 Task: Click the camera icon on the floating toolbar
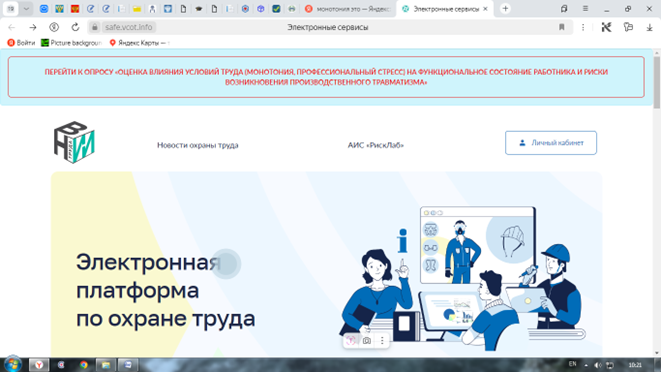pos(367,341)
